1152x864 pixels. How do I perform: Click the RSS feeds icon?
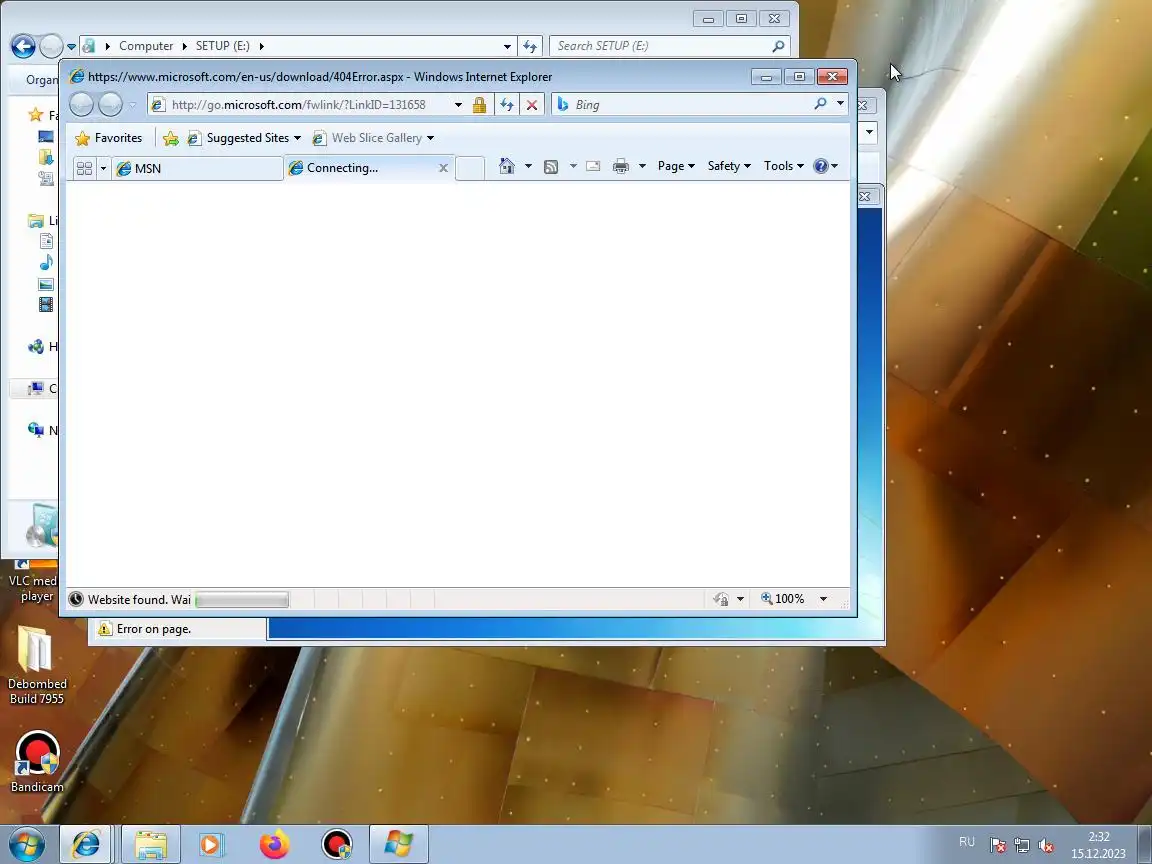(x=551, y=167)
